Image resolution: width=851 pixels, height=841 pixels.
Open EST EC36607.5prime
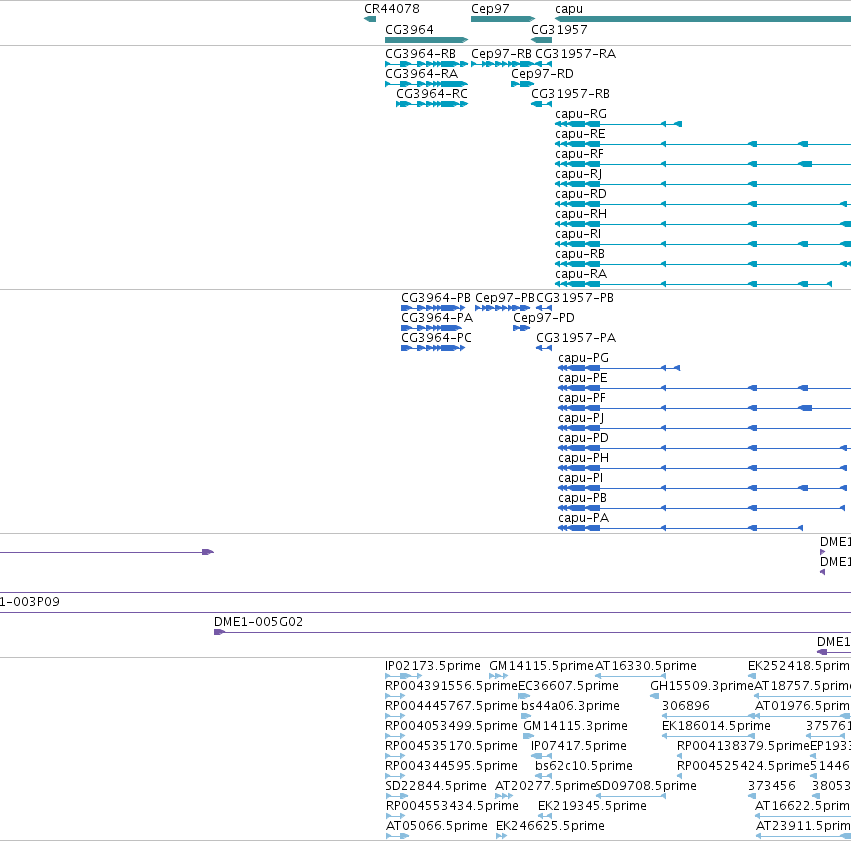pos(568,686)
